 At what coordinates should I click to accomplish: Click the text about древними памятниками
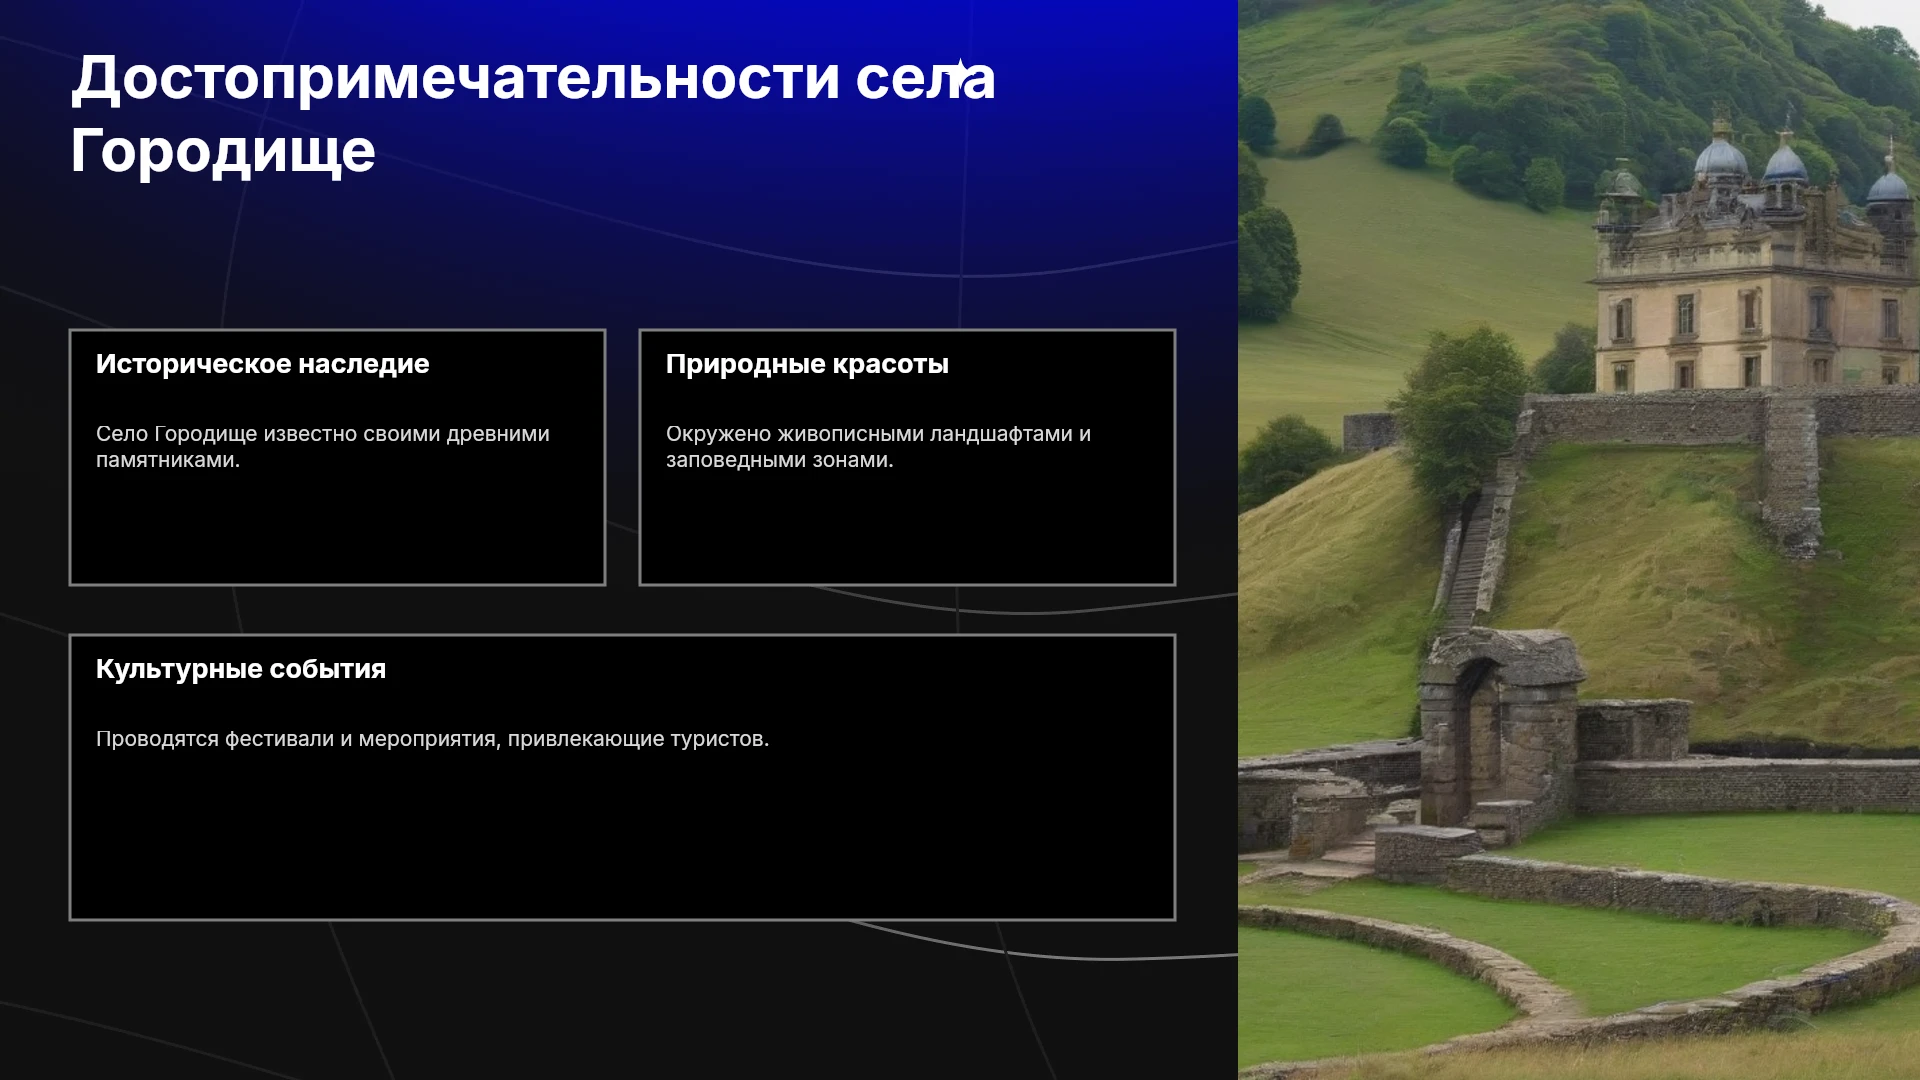[322, 447]
